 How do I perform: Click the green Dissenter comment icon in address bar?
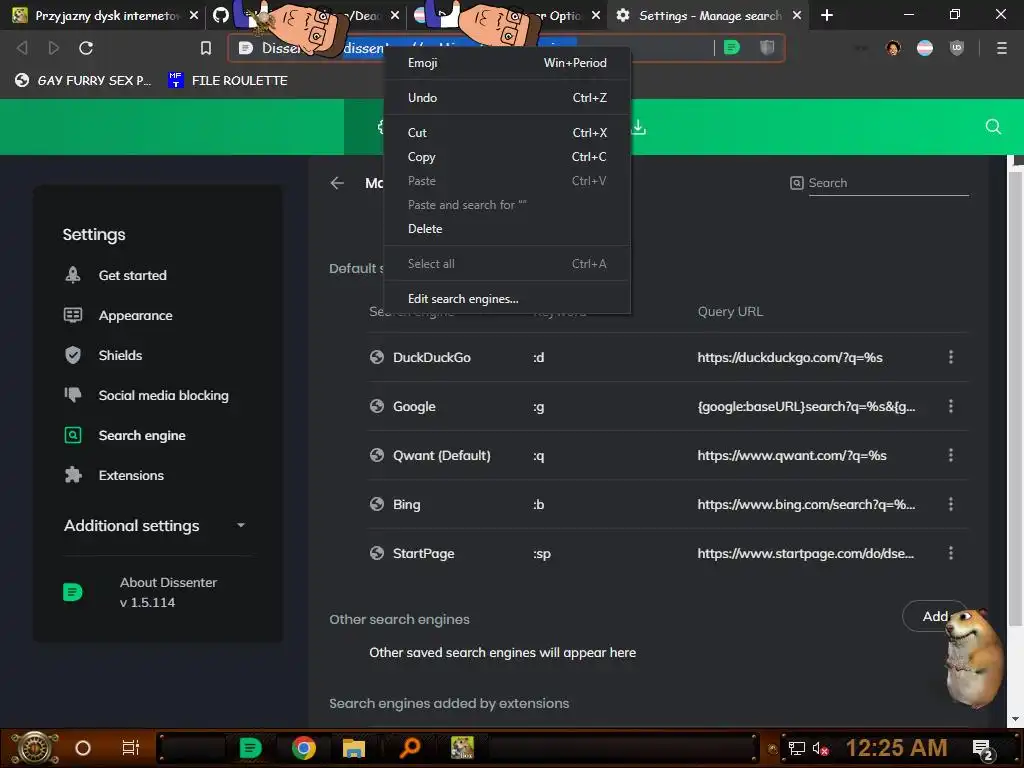tap(732, 48)
